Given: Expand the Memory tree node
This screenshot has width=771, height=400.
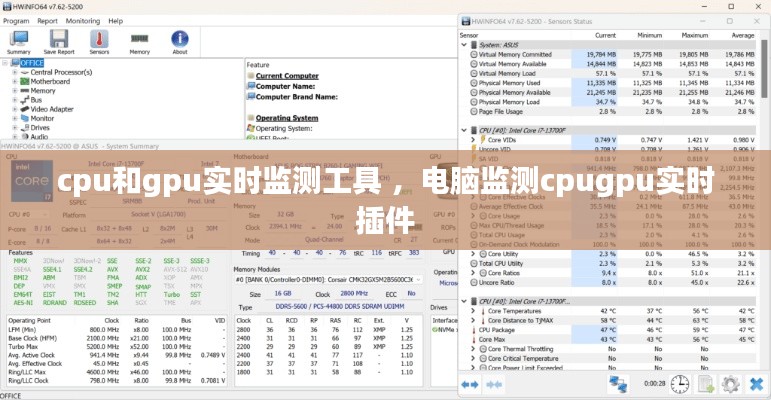Looking at the screenshot, I should click(15, 91).
